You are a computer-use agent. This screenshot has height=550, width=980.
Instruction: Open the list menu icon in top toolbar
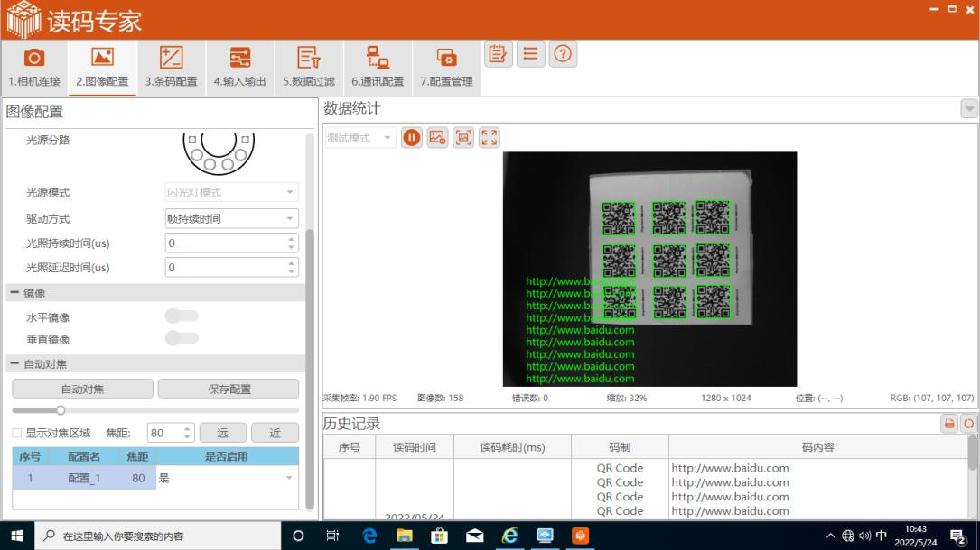[x=531, y=54]
